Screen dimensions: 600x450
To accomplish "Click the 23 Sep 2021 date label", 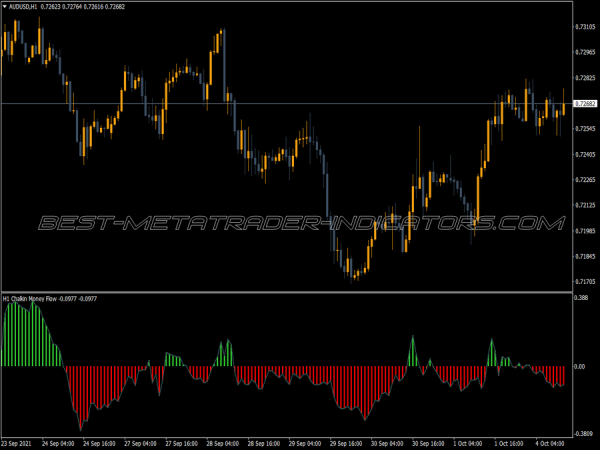I will [x=16, y=444].
